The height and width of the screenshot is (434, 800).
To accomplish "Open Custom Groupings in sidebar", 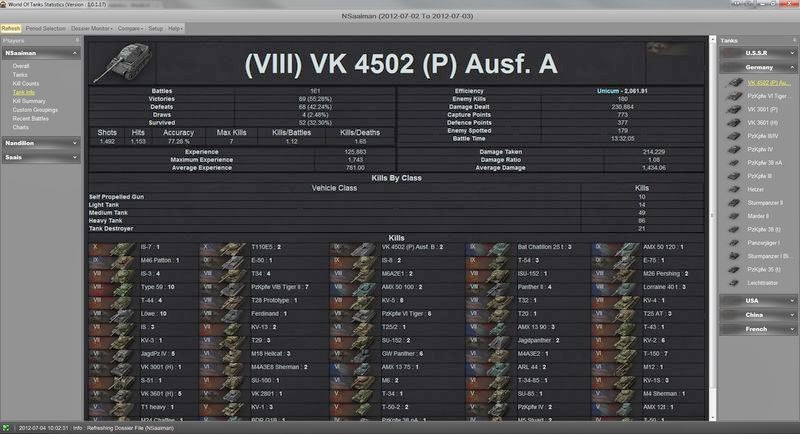I will (35, 110).
